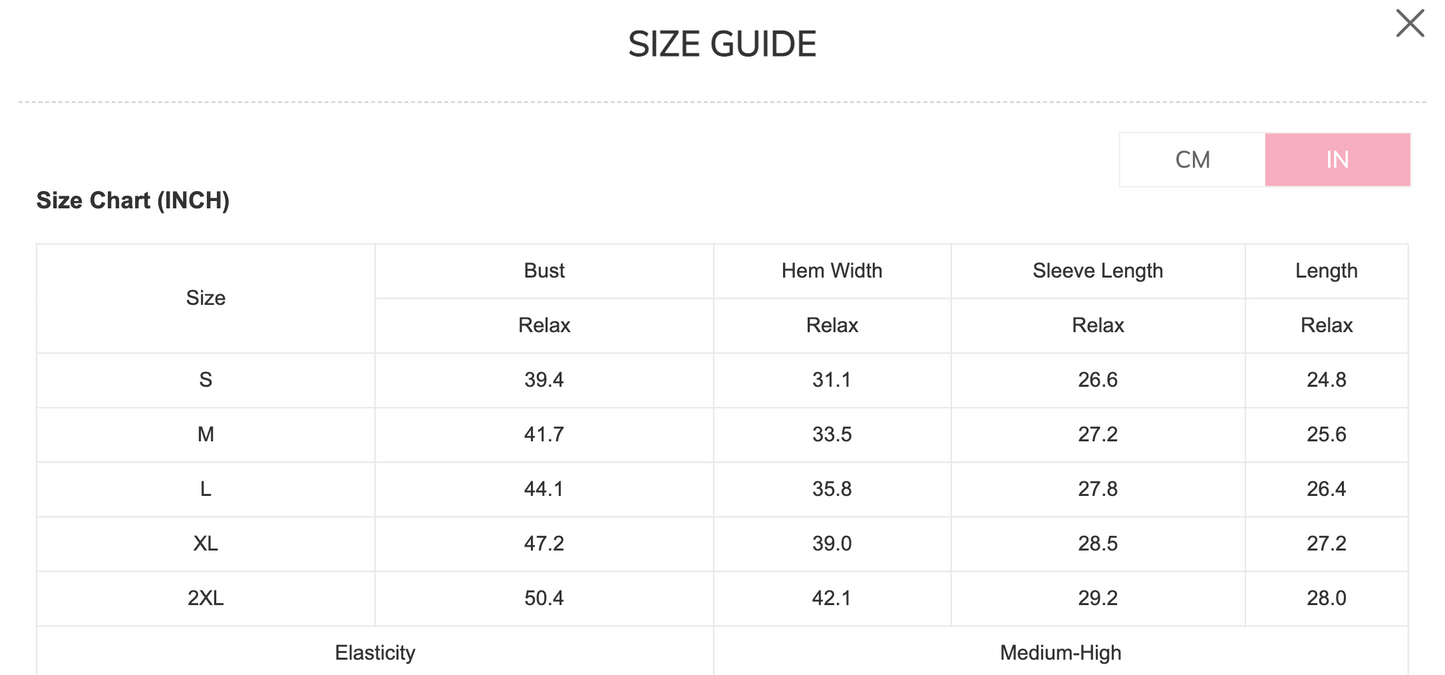Click the 42.1 hem width value
1445x675 pixels.
coord(832,598)
